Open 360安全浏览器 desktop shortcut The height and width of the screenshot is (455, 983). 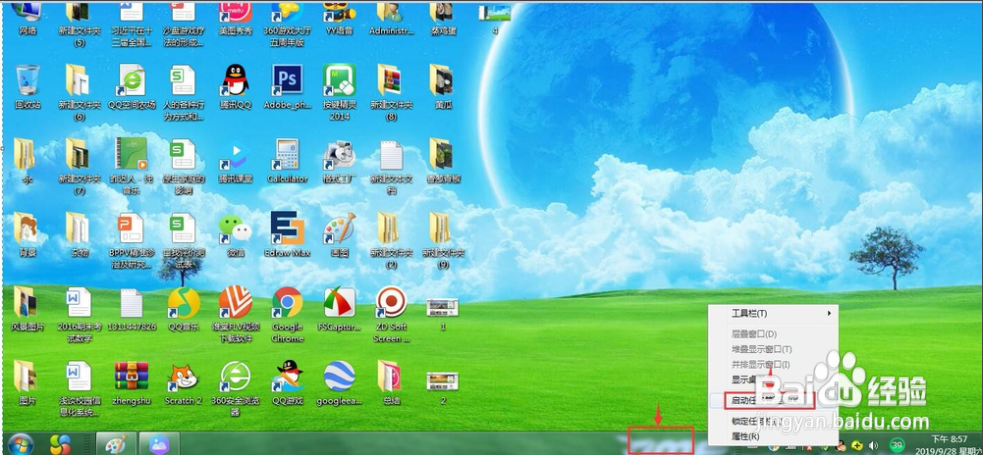[236, 389]
